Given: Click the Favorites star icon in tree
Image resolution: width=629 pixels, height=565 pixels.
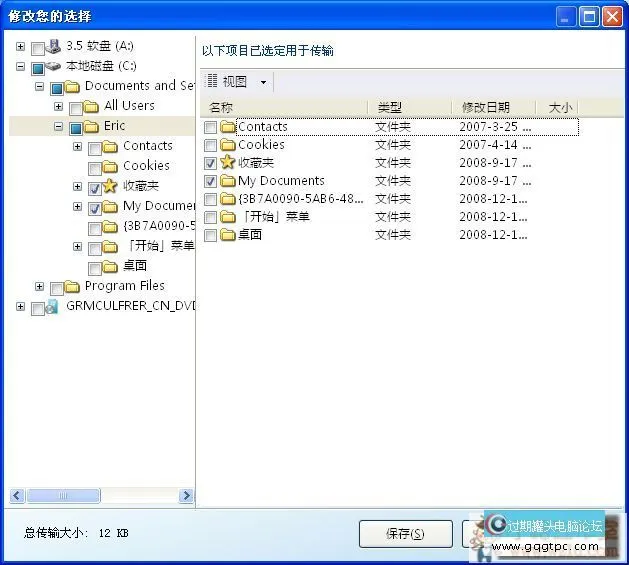Looking at the screenshot, I should pyautogui.click(x=110, y=186).
